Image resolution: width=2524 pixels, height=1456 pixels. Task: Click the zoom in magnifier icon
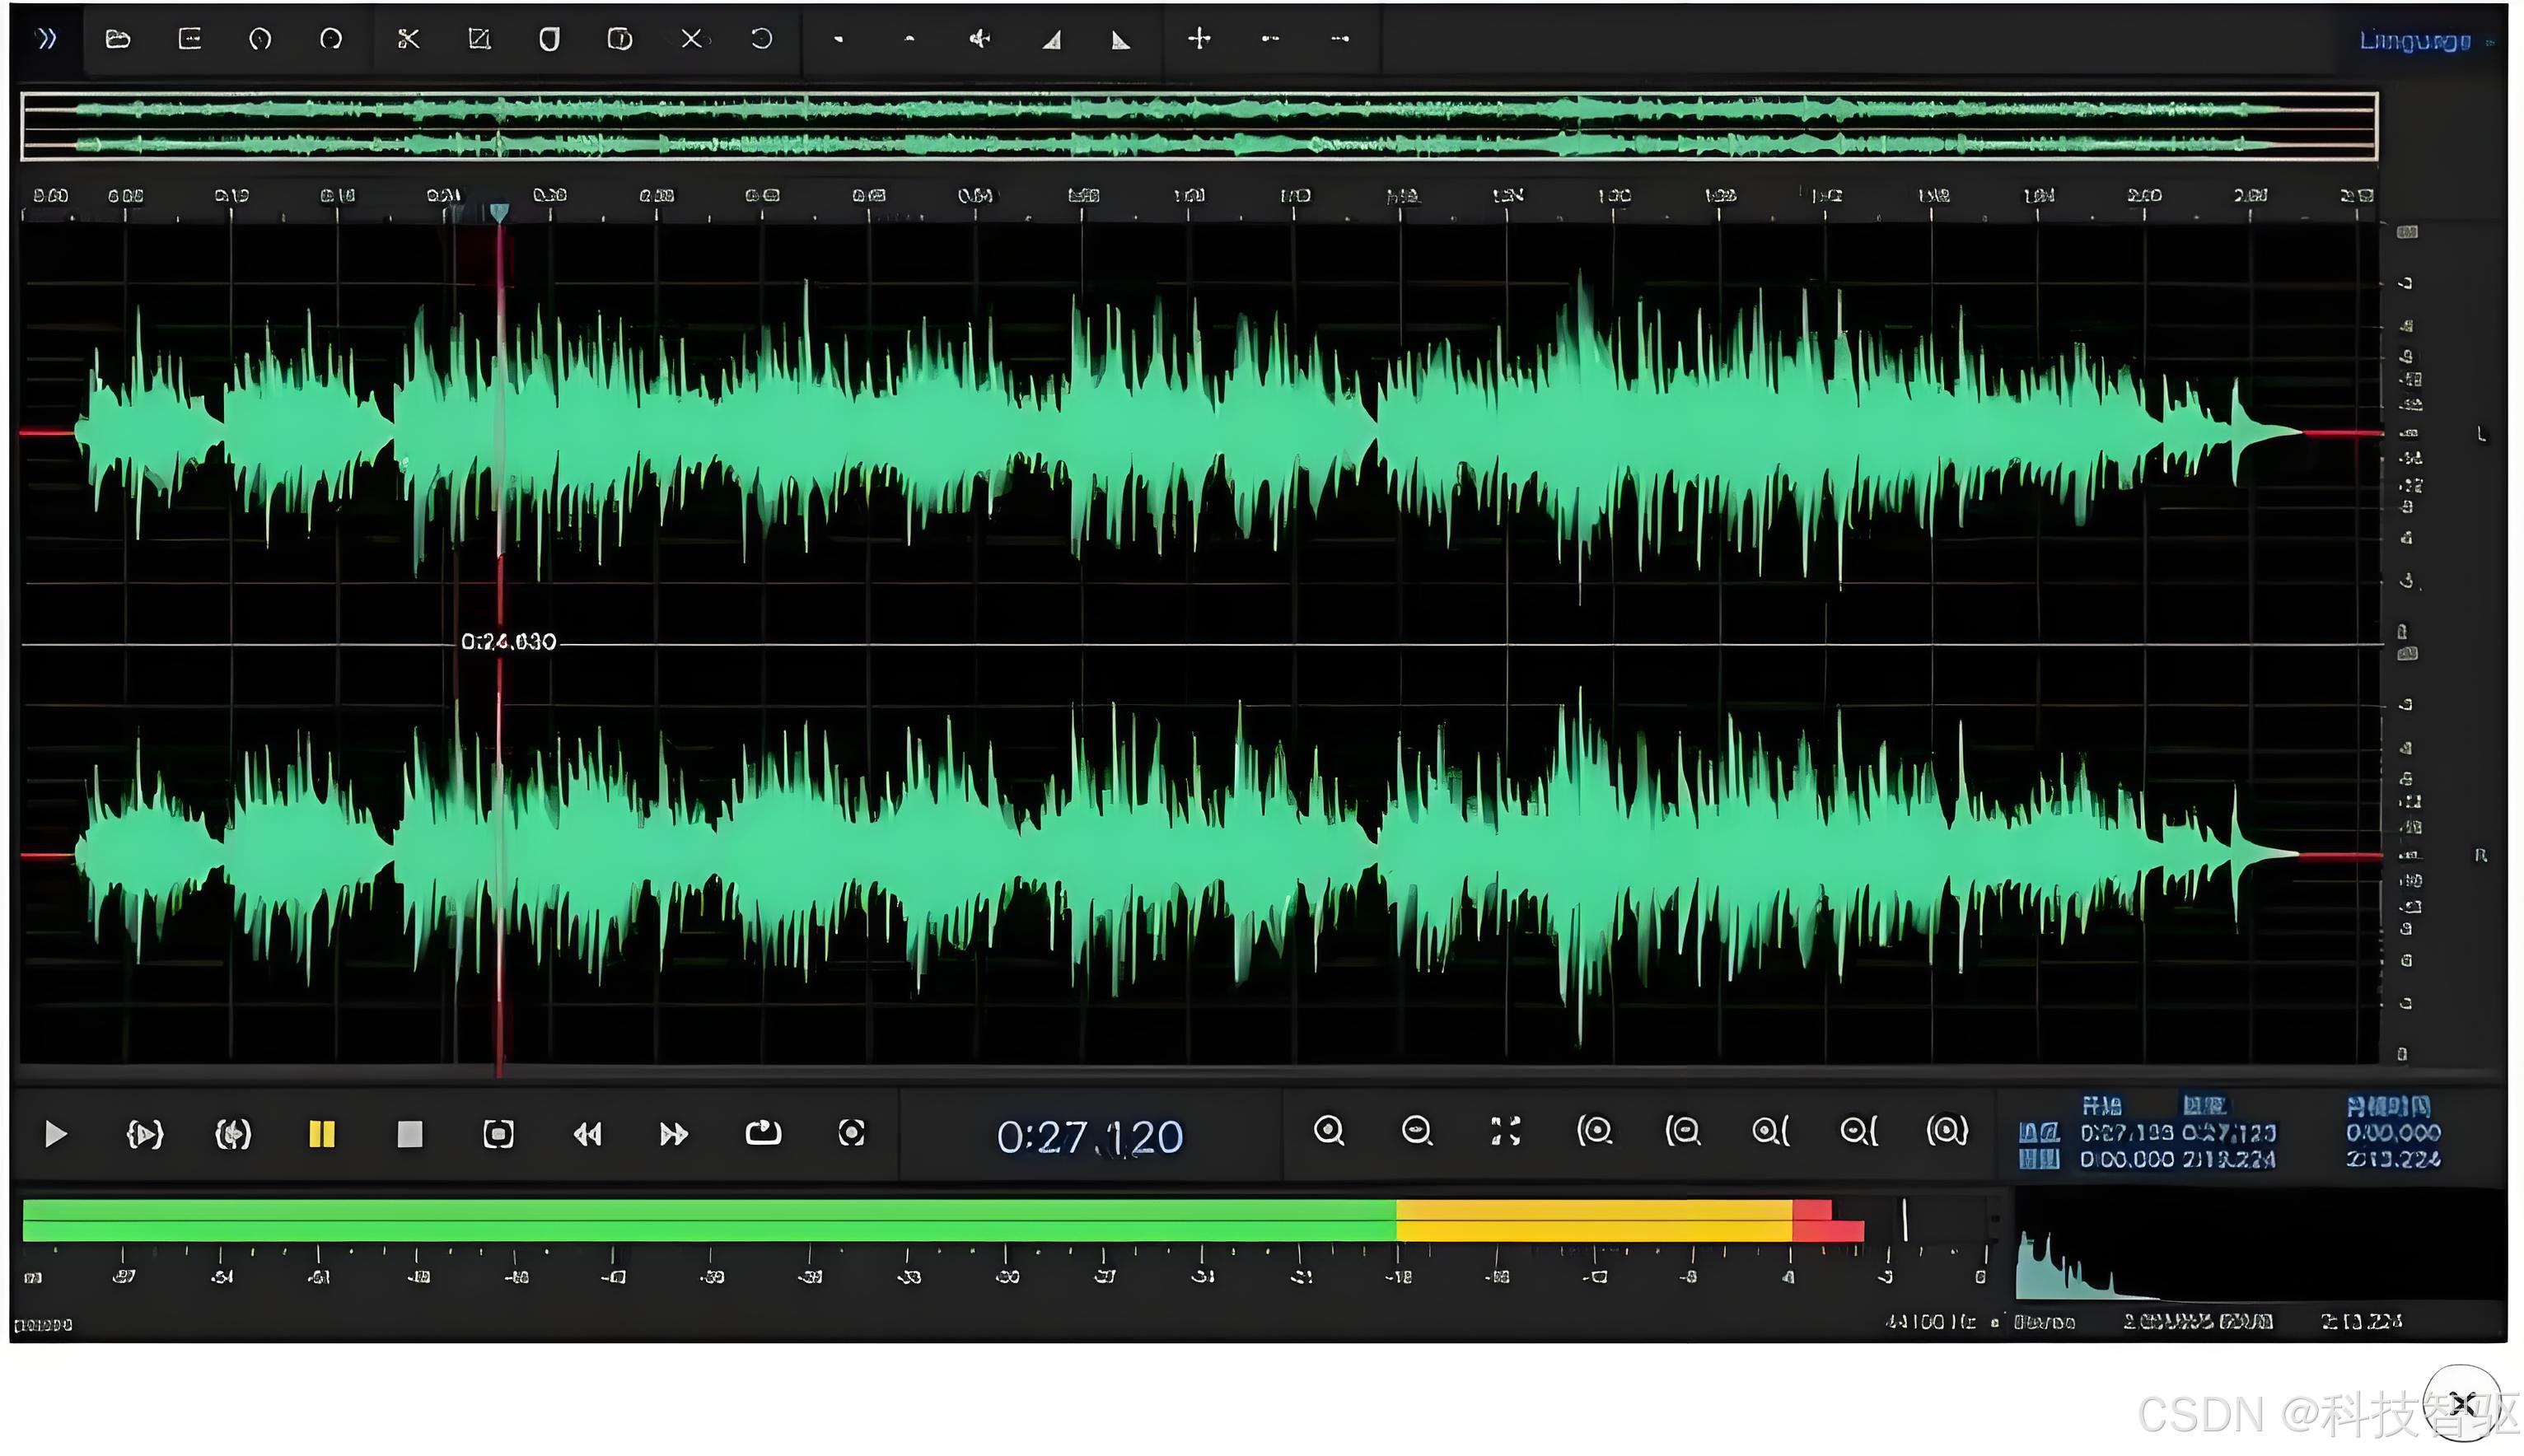click(1329, 1131)
